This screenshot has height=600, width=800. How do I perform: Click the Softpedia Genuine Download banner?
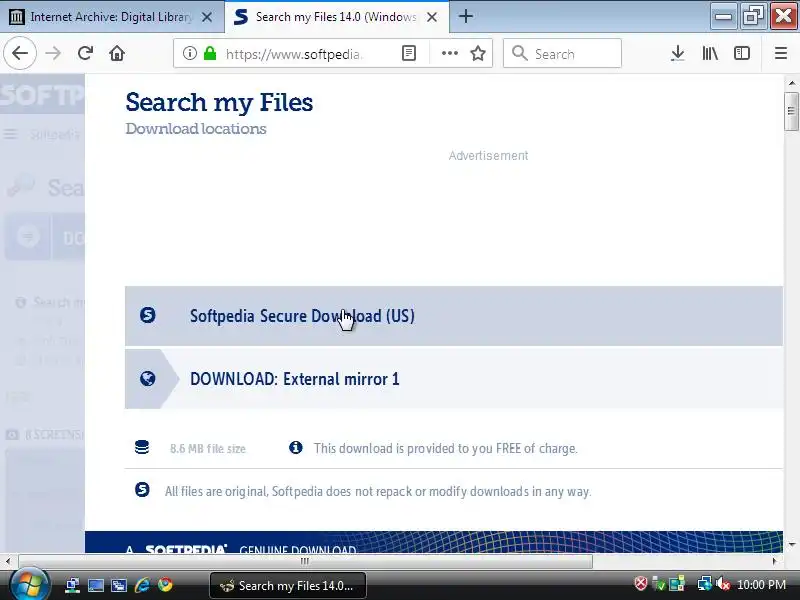point(434,542)
